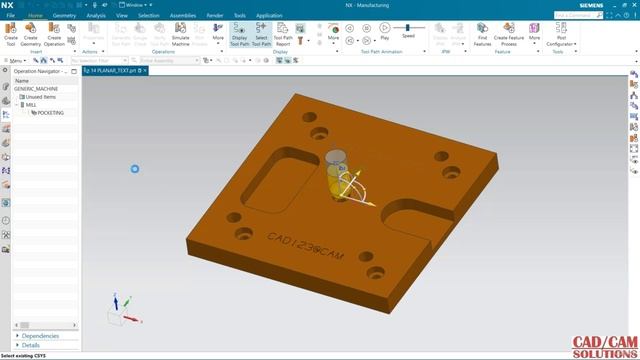Switch to the Geometry ribbon tab
The width and height of the screenshot is (640, 360).
[64, 16]
